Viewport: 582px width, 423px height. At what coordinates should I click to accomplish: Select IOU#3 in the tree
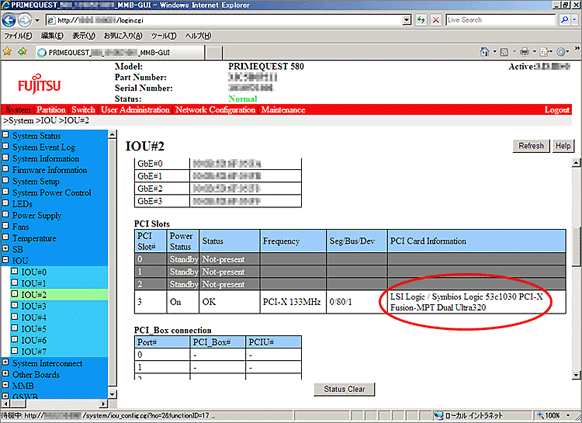[34, 306]
